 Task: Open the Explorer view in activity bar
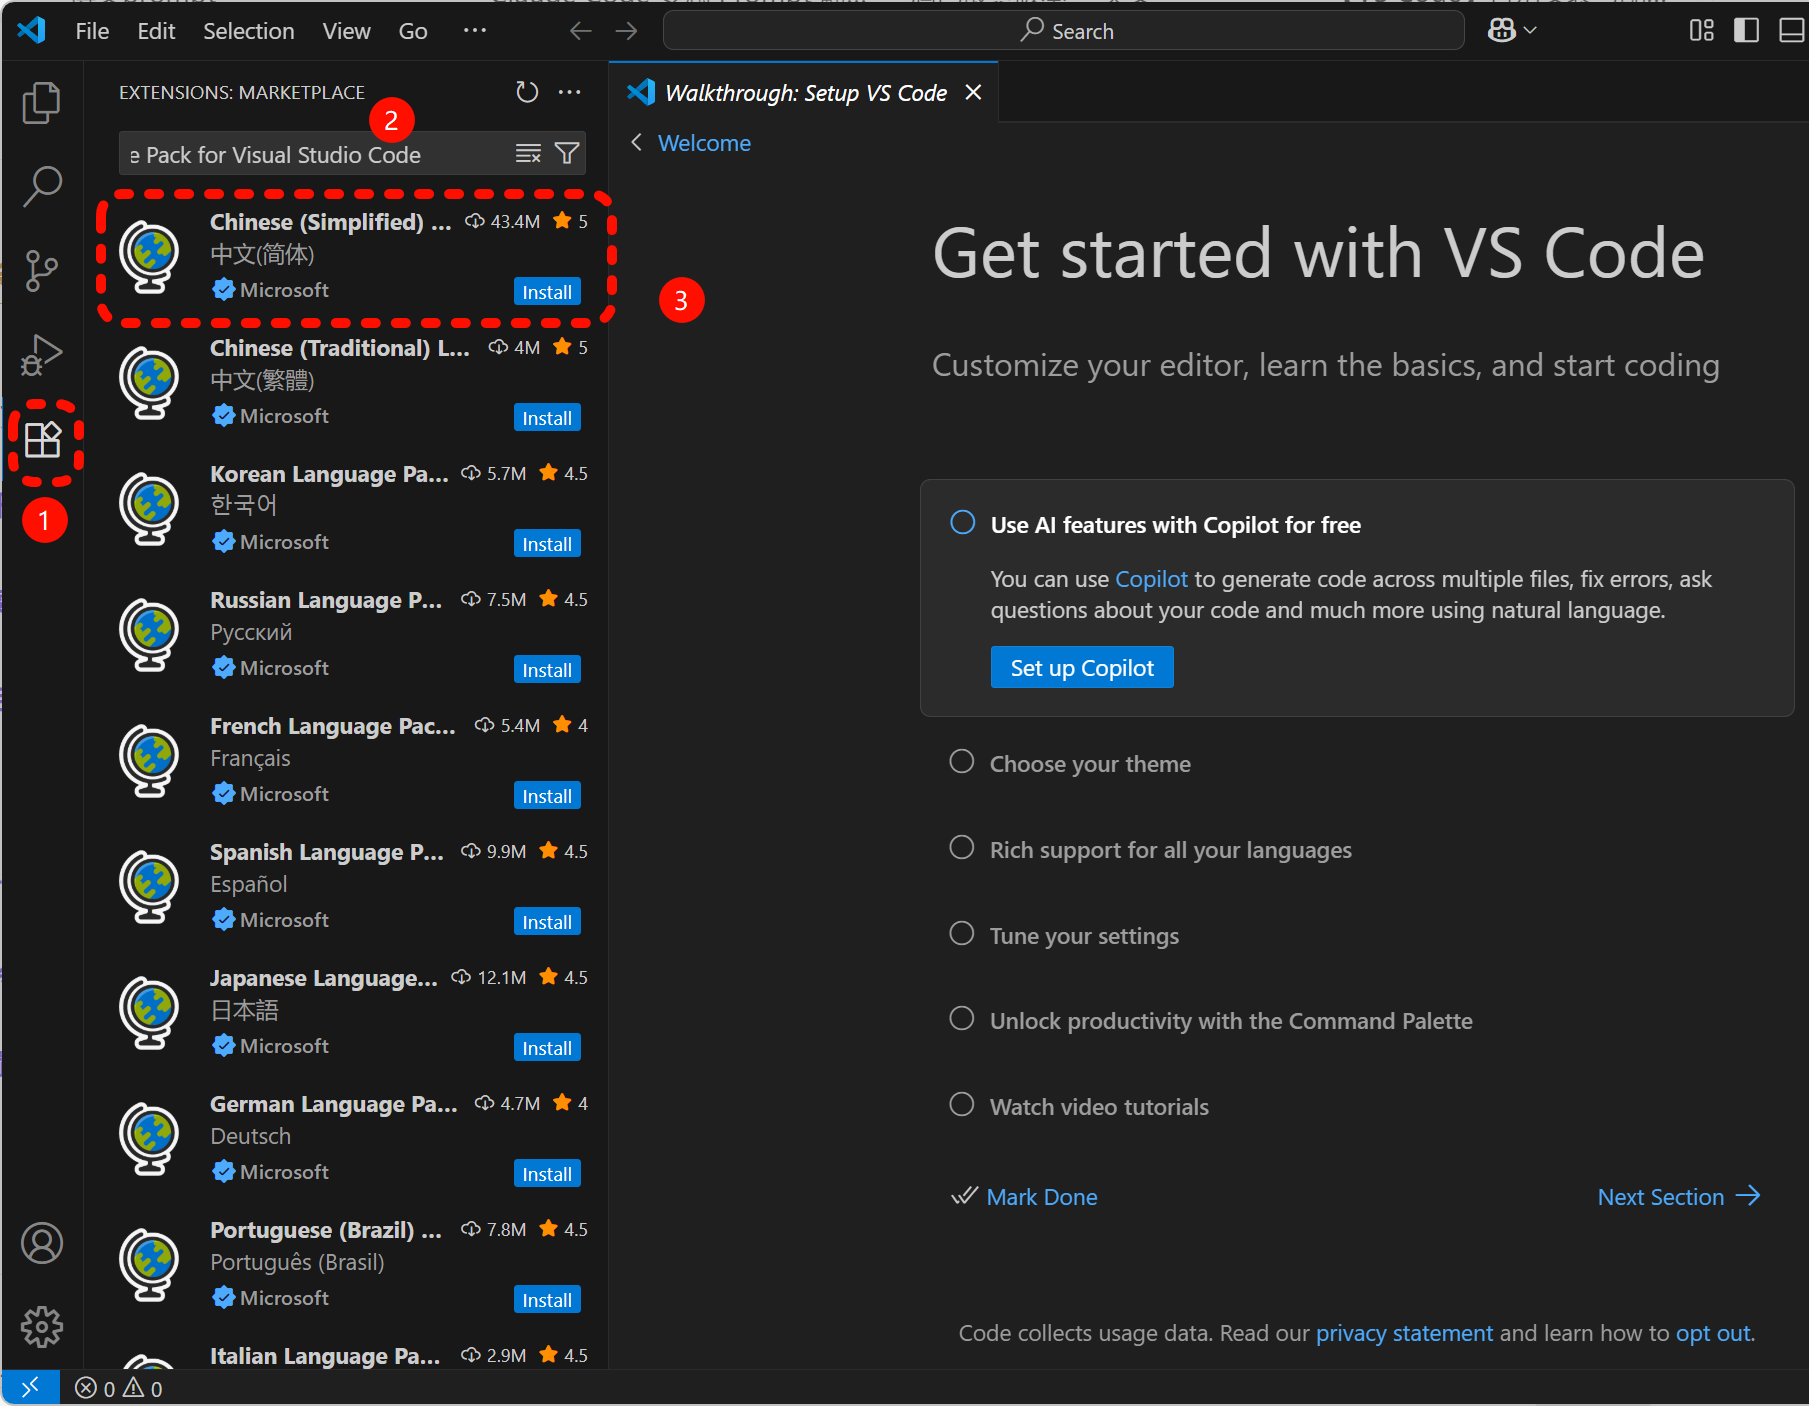tap(41, 103)
